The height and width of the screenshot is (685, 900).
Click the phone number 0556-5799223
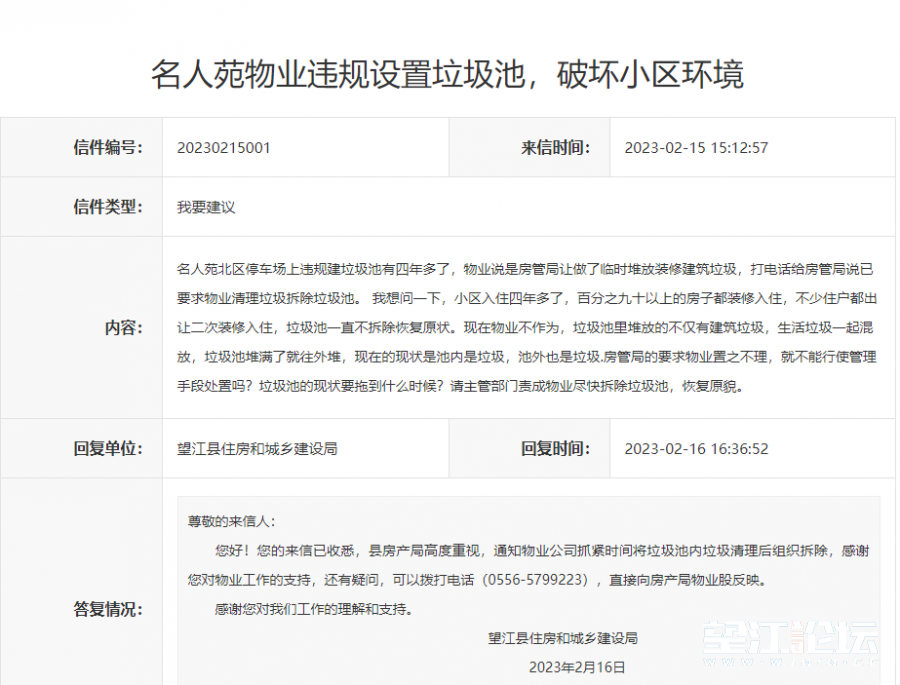[x=534, y=580]
